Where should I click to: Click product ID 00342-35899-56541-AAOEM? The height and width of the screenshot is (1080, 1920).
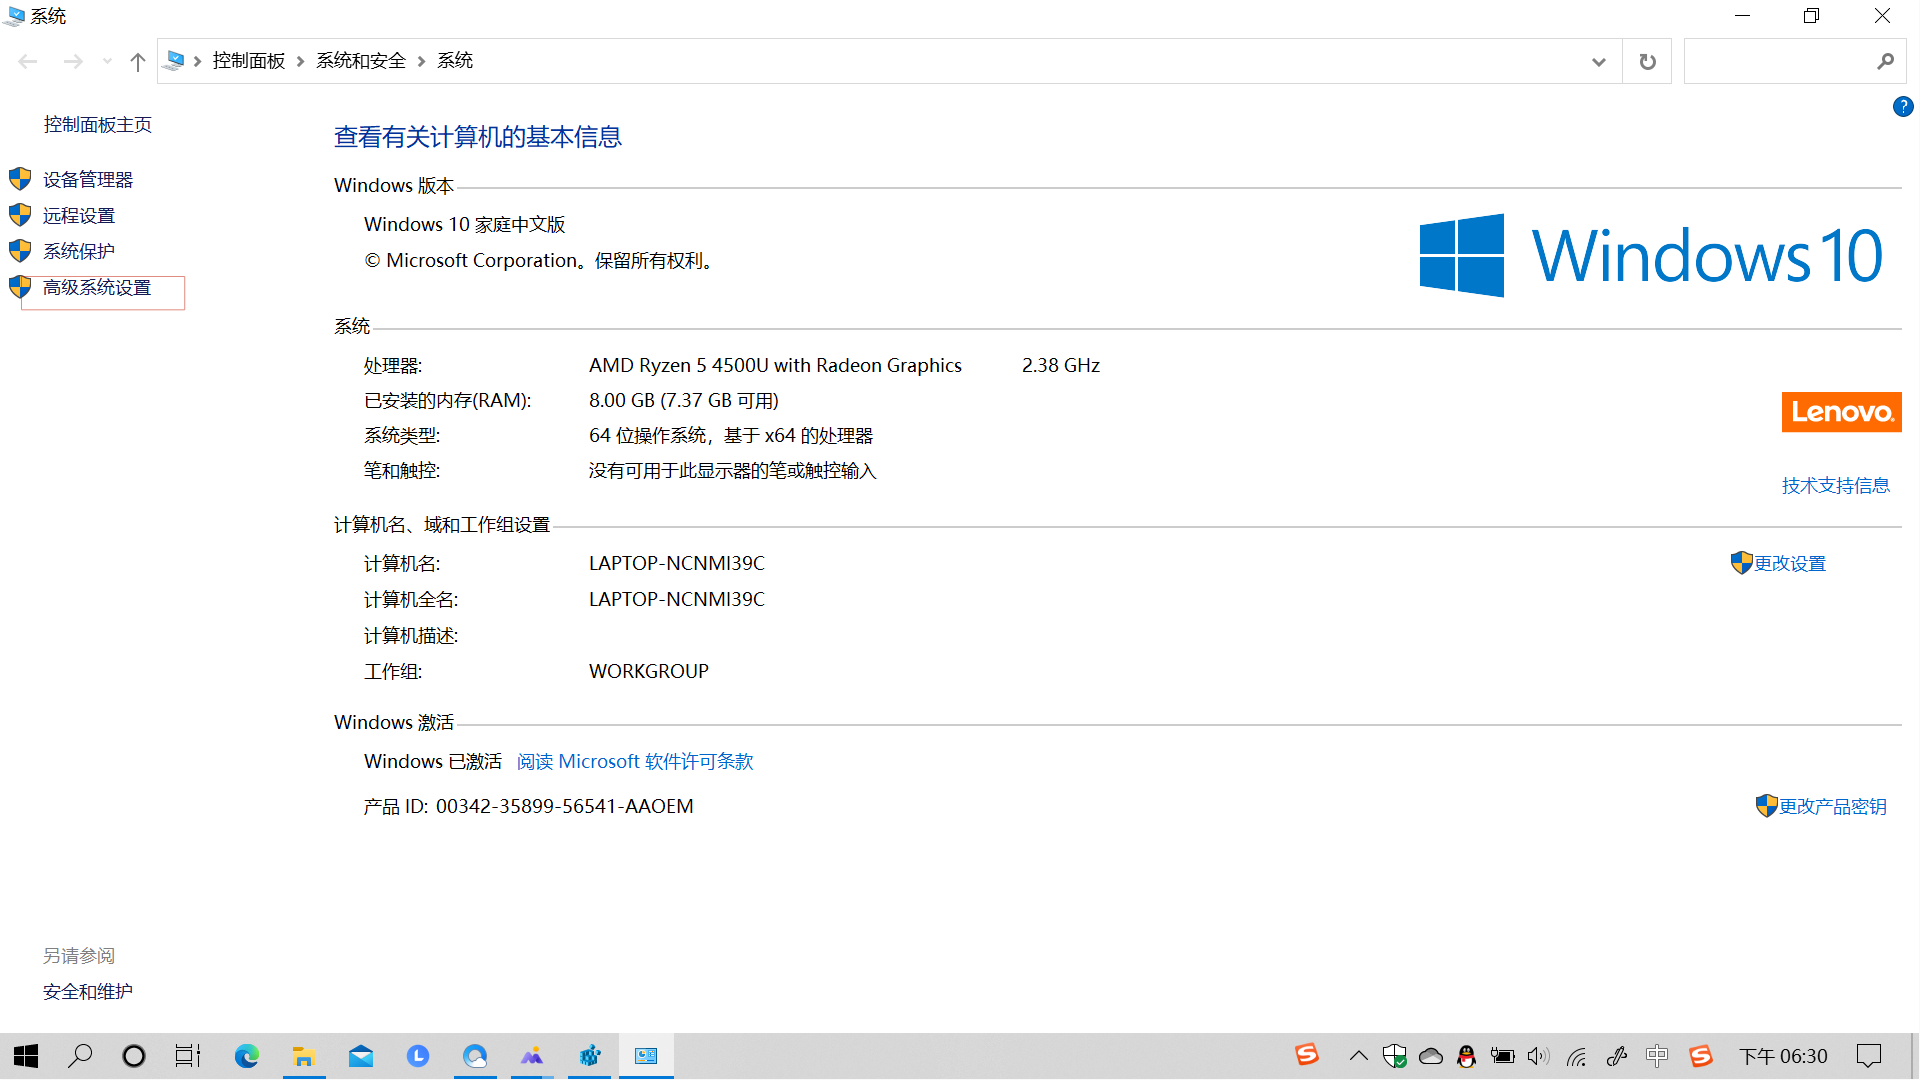pos(565,807)
